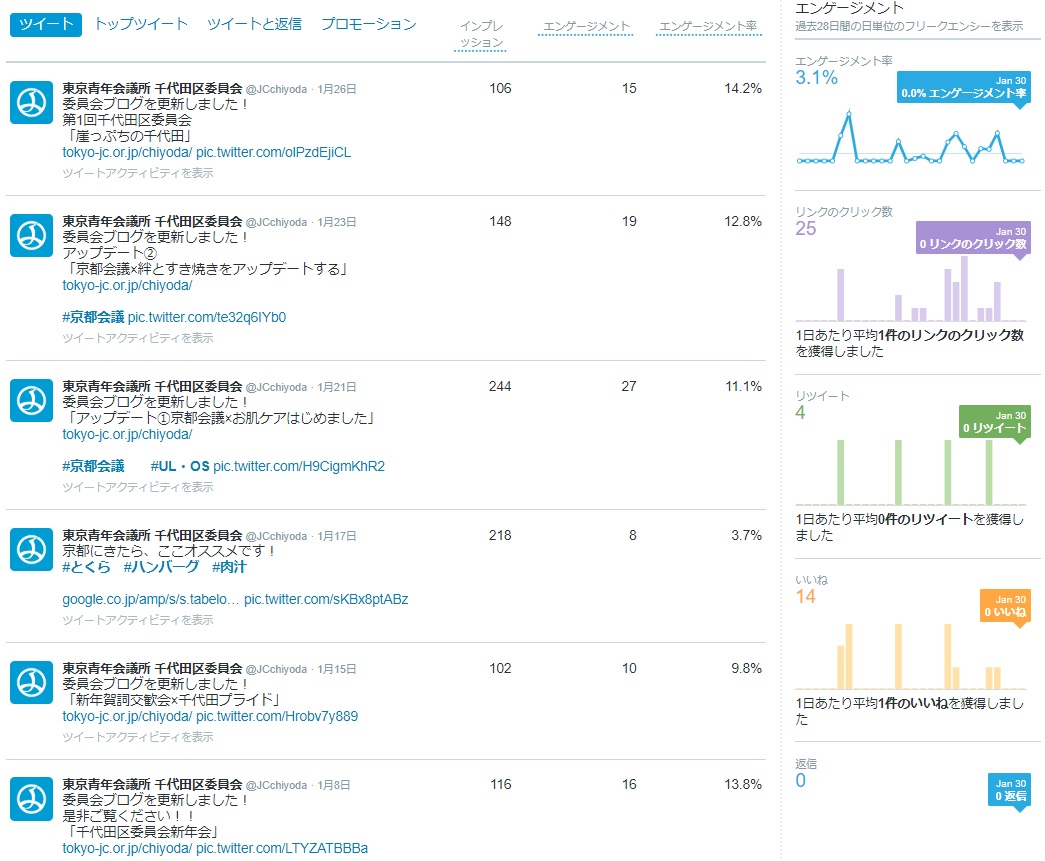Switch to the トップツイート tab
Screen dimensions: 1045x861
pyautogui.click(x=141, y=24)
